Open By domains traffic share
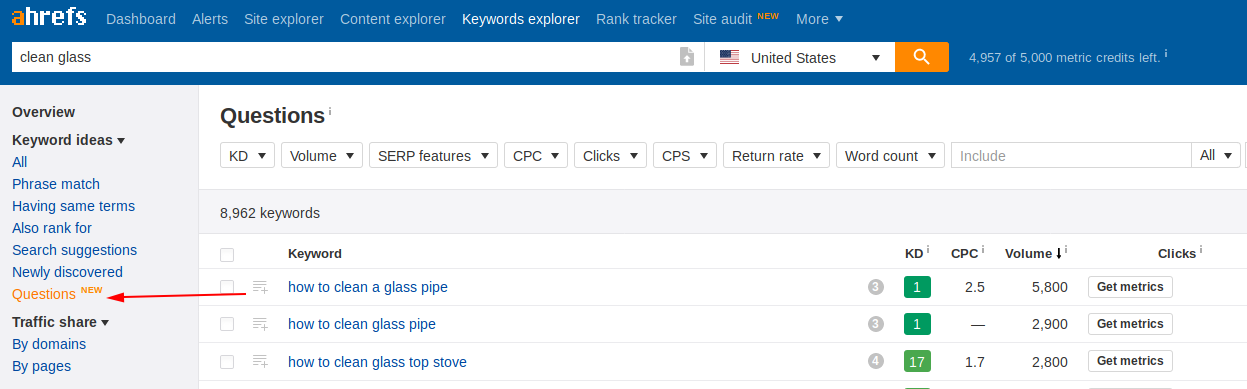 (x=49, y=344)
